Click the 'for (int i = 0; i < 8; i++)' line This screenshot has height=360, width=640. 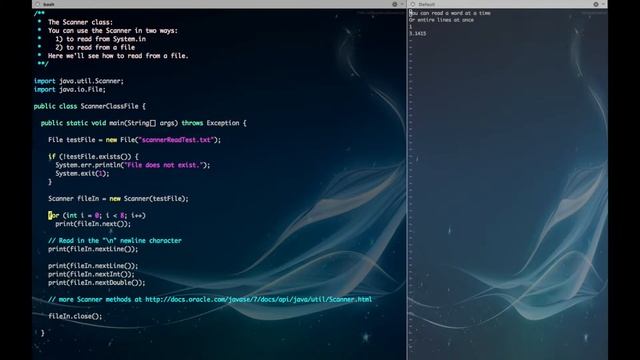click(97, 216)
